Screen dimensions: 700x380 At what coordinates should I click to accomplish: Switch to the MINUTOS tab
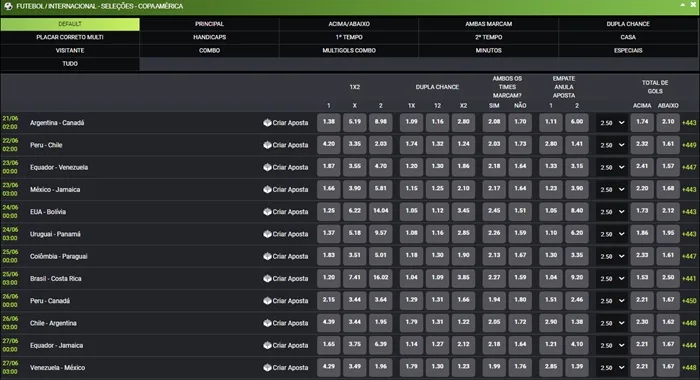(488, 50)
